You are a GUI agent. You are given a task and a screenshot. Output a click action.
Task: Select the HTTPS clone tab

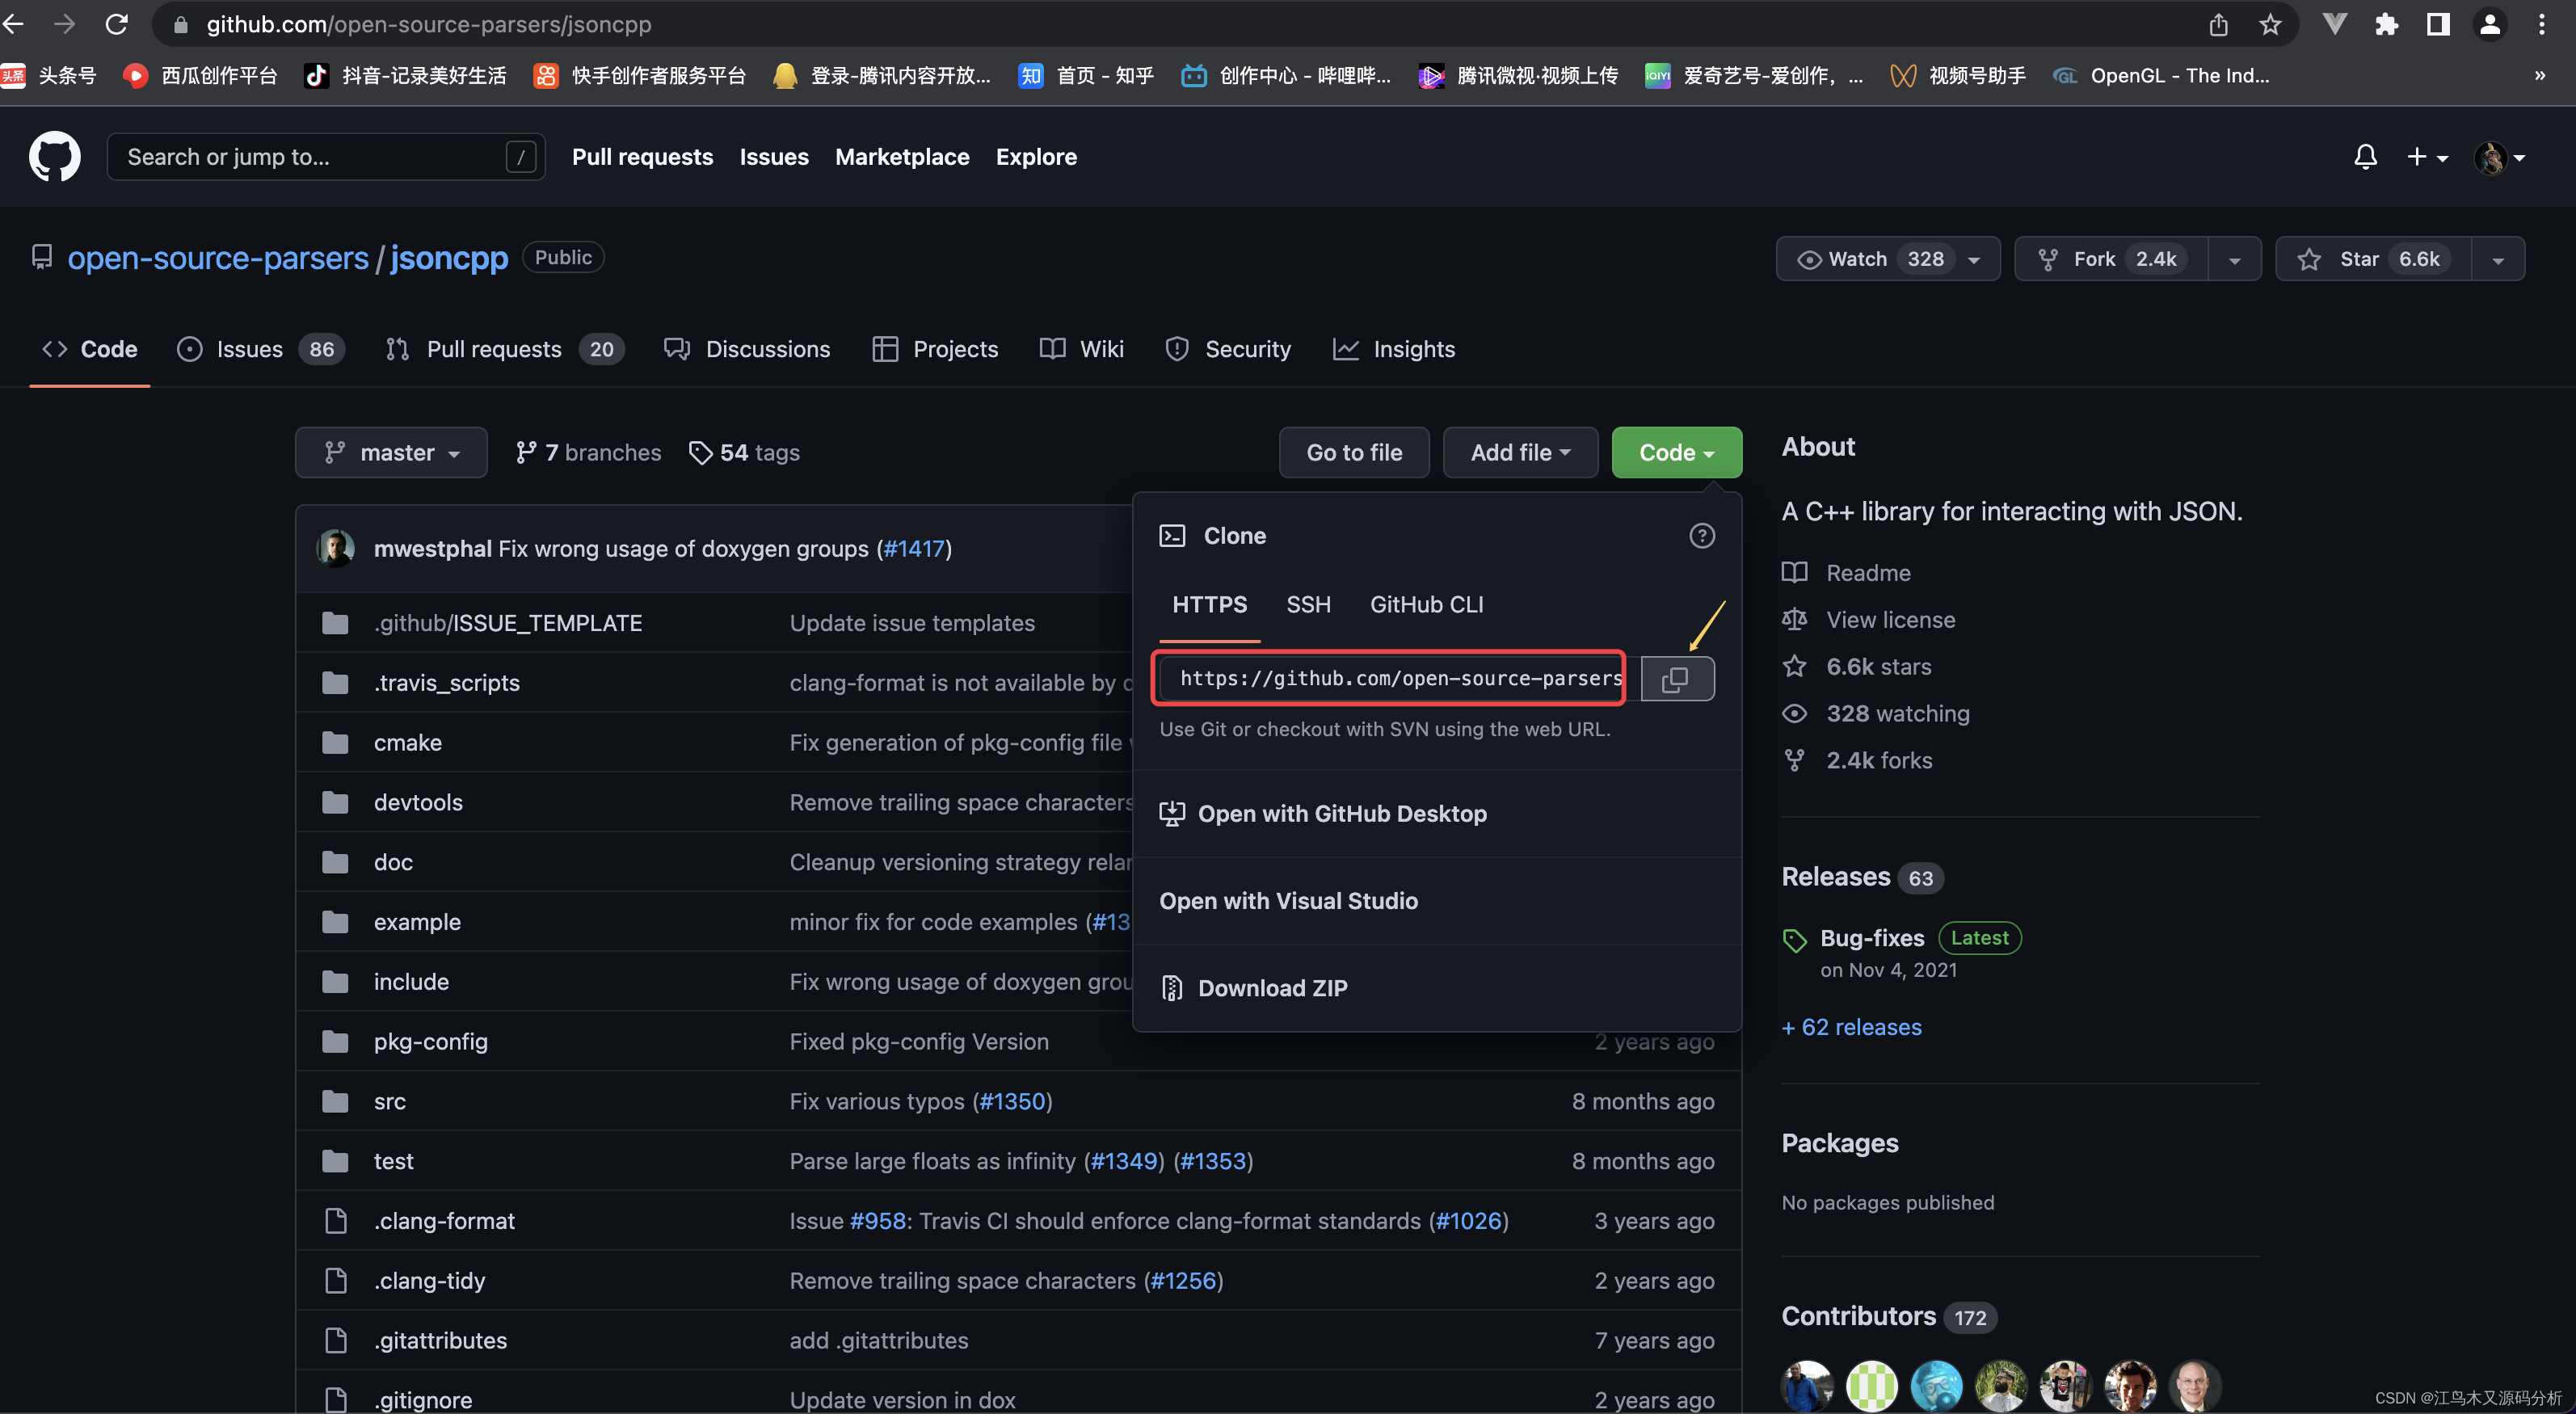tap(1209, 605)
